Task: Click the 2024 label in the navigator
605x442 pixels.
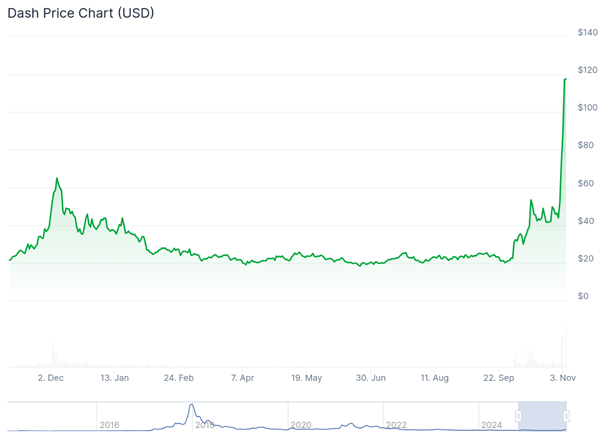Action: click(x=491, y=425)
